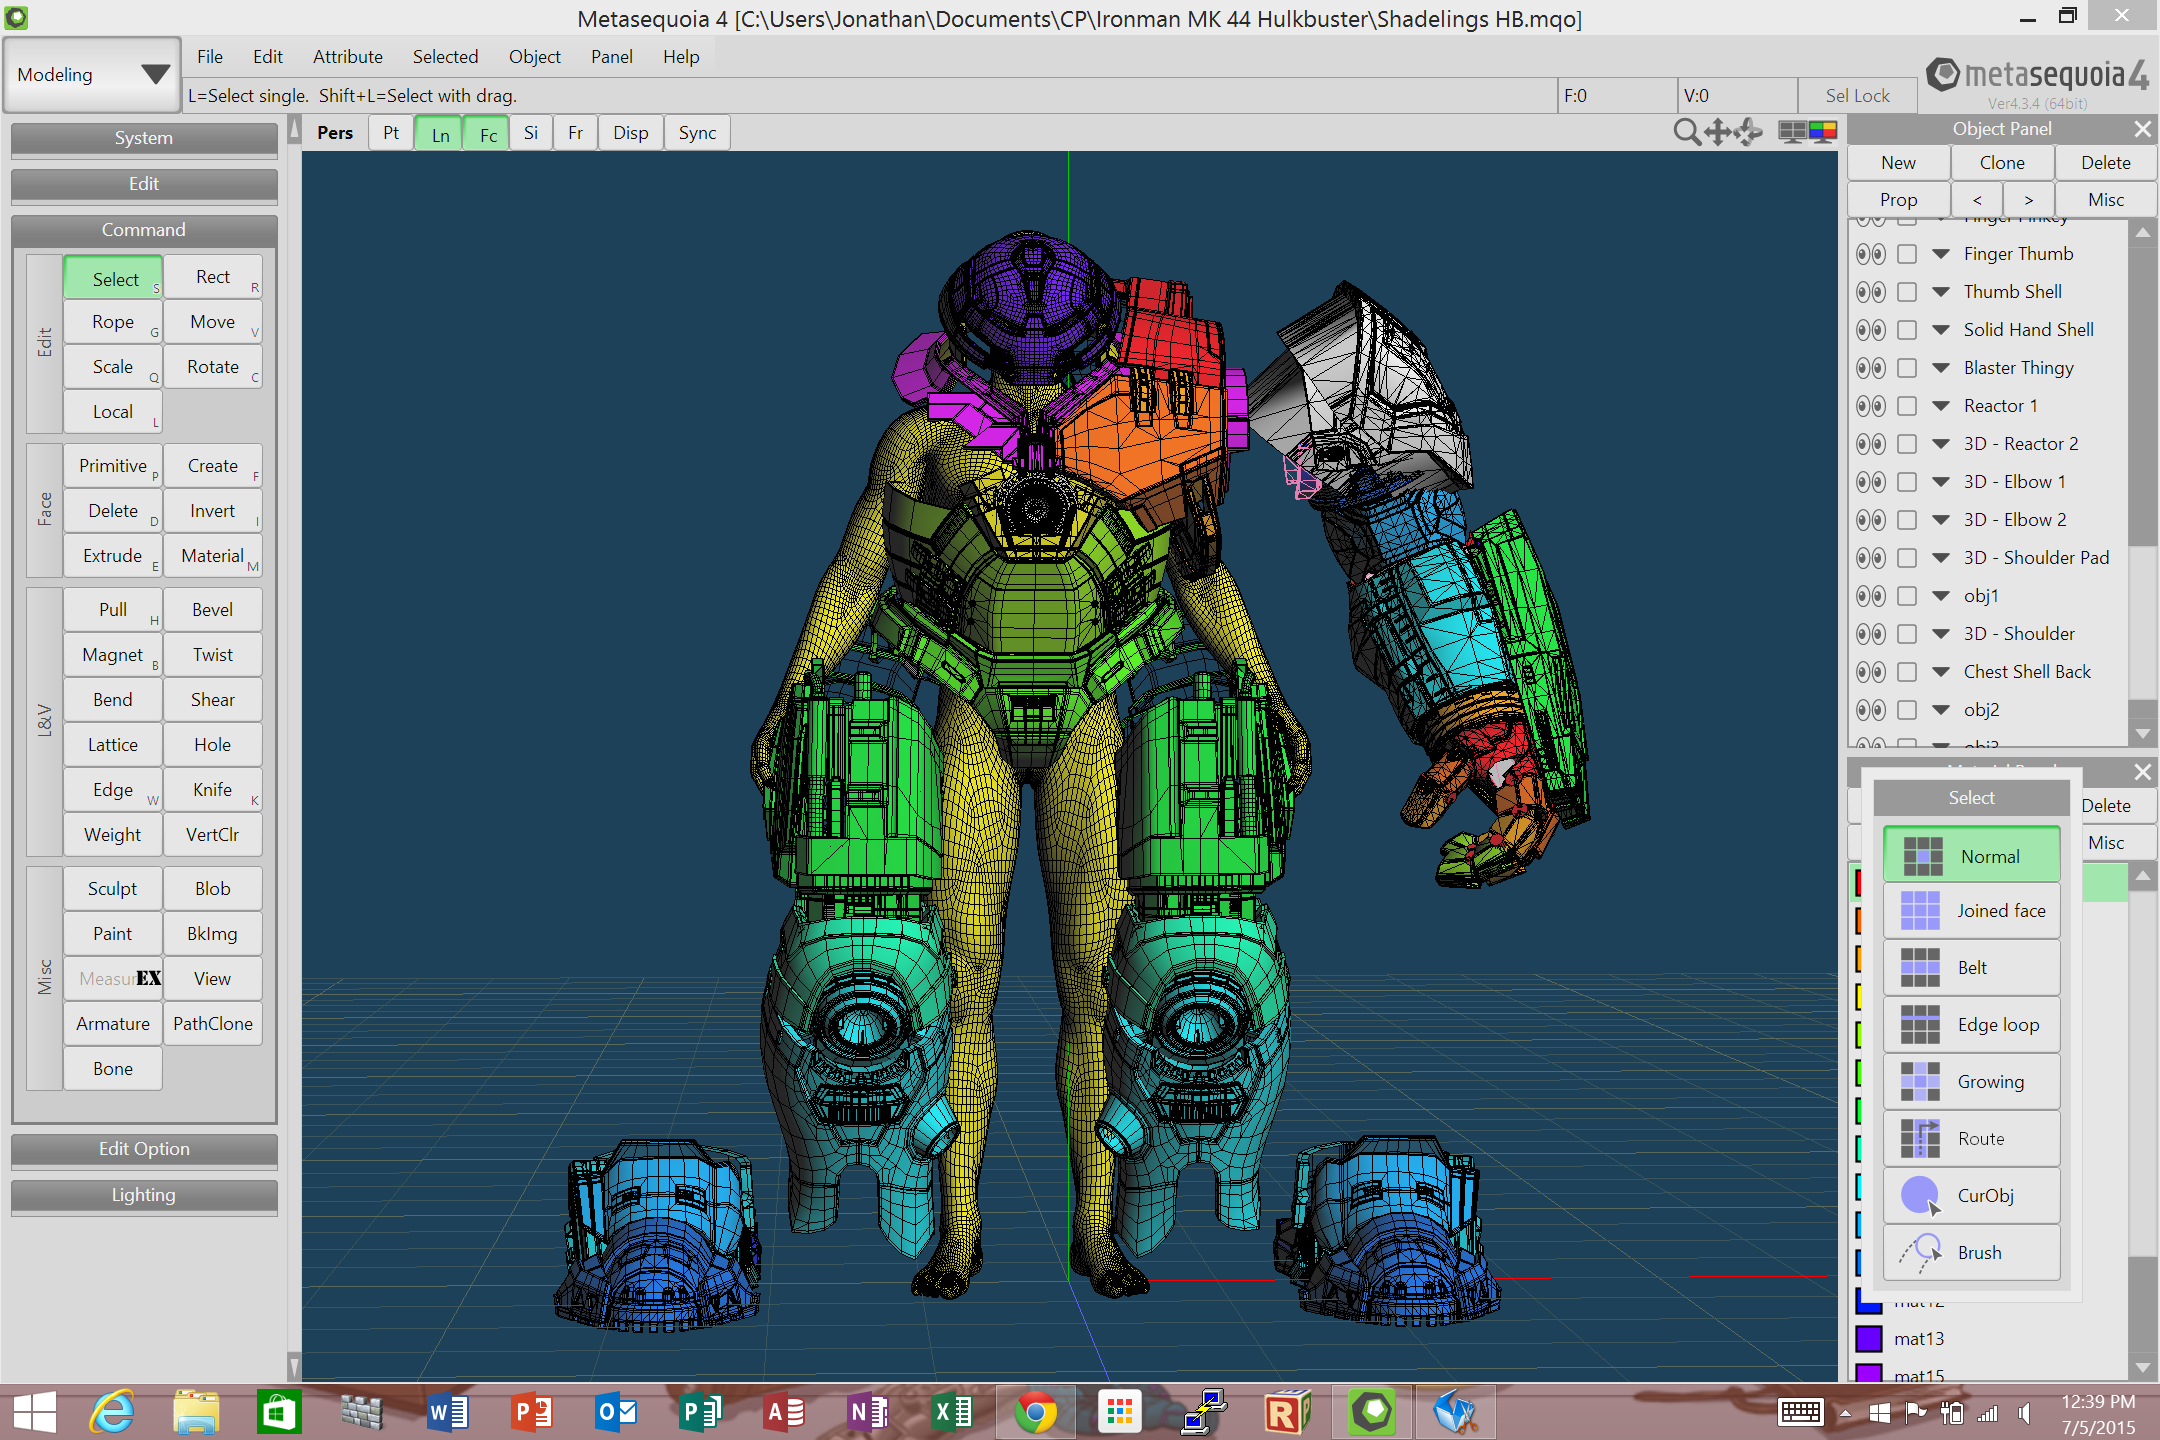
Task: Click the mat13 purple color swatch
Action: click(x=1869, y=1338)
